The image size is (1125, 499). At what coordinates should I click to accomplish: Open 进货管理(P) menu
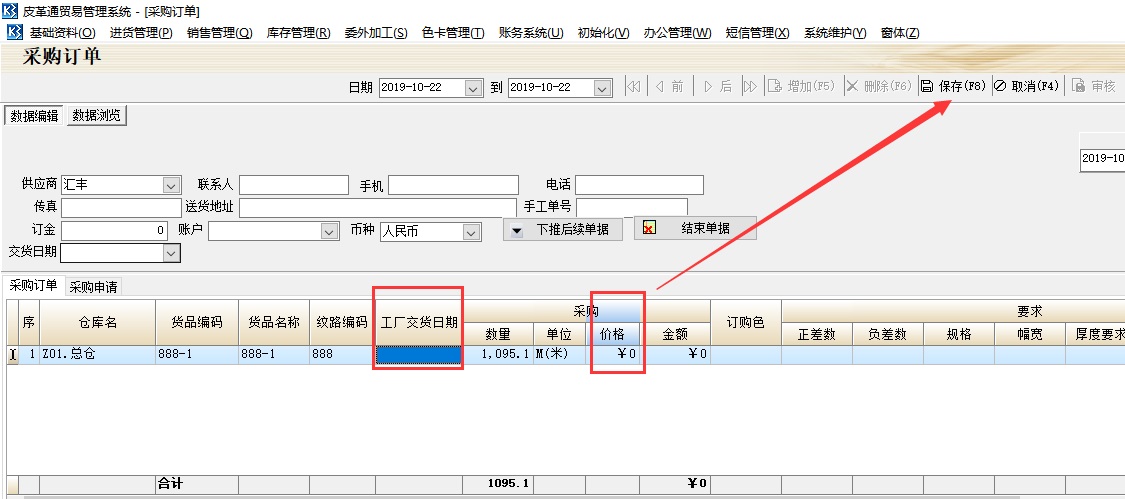point(141,33)
